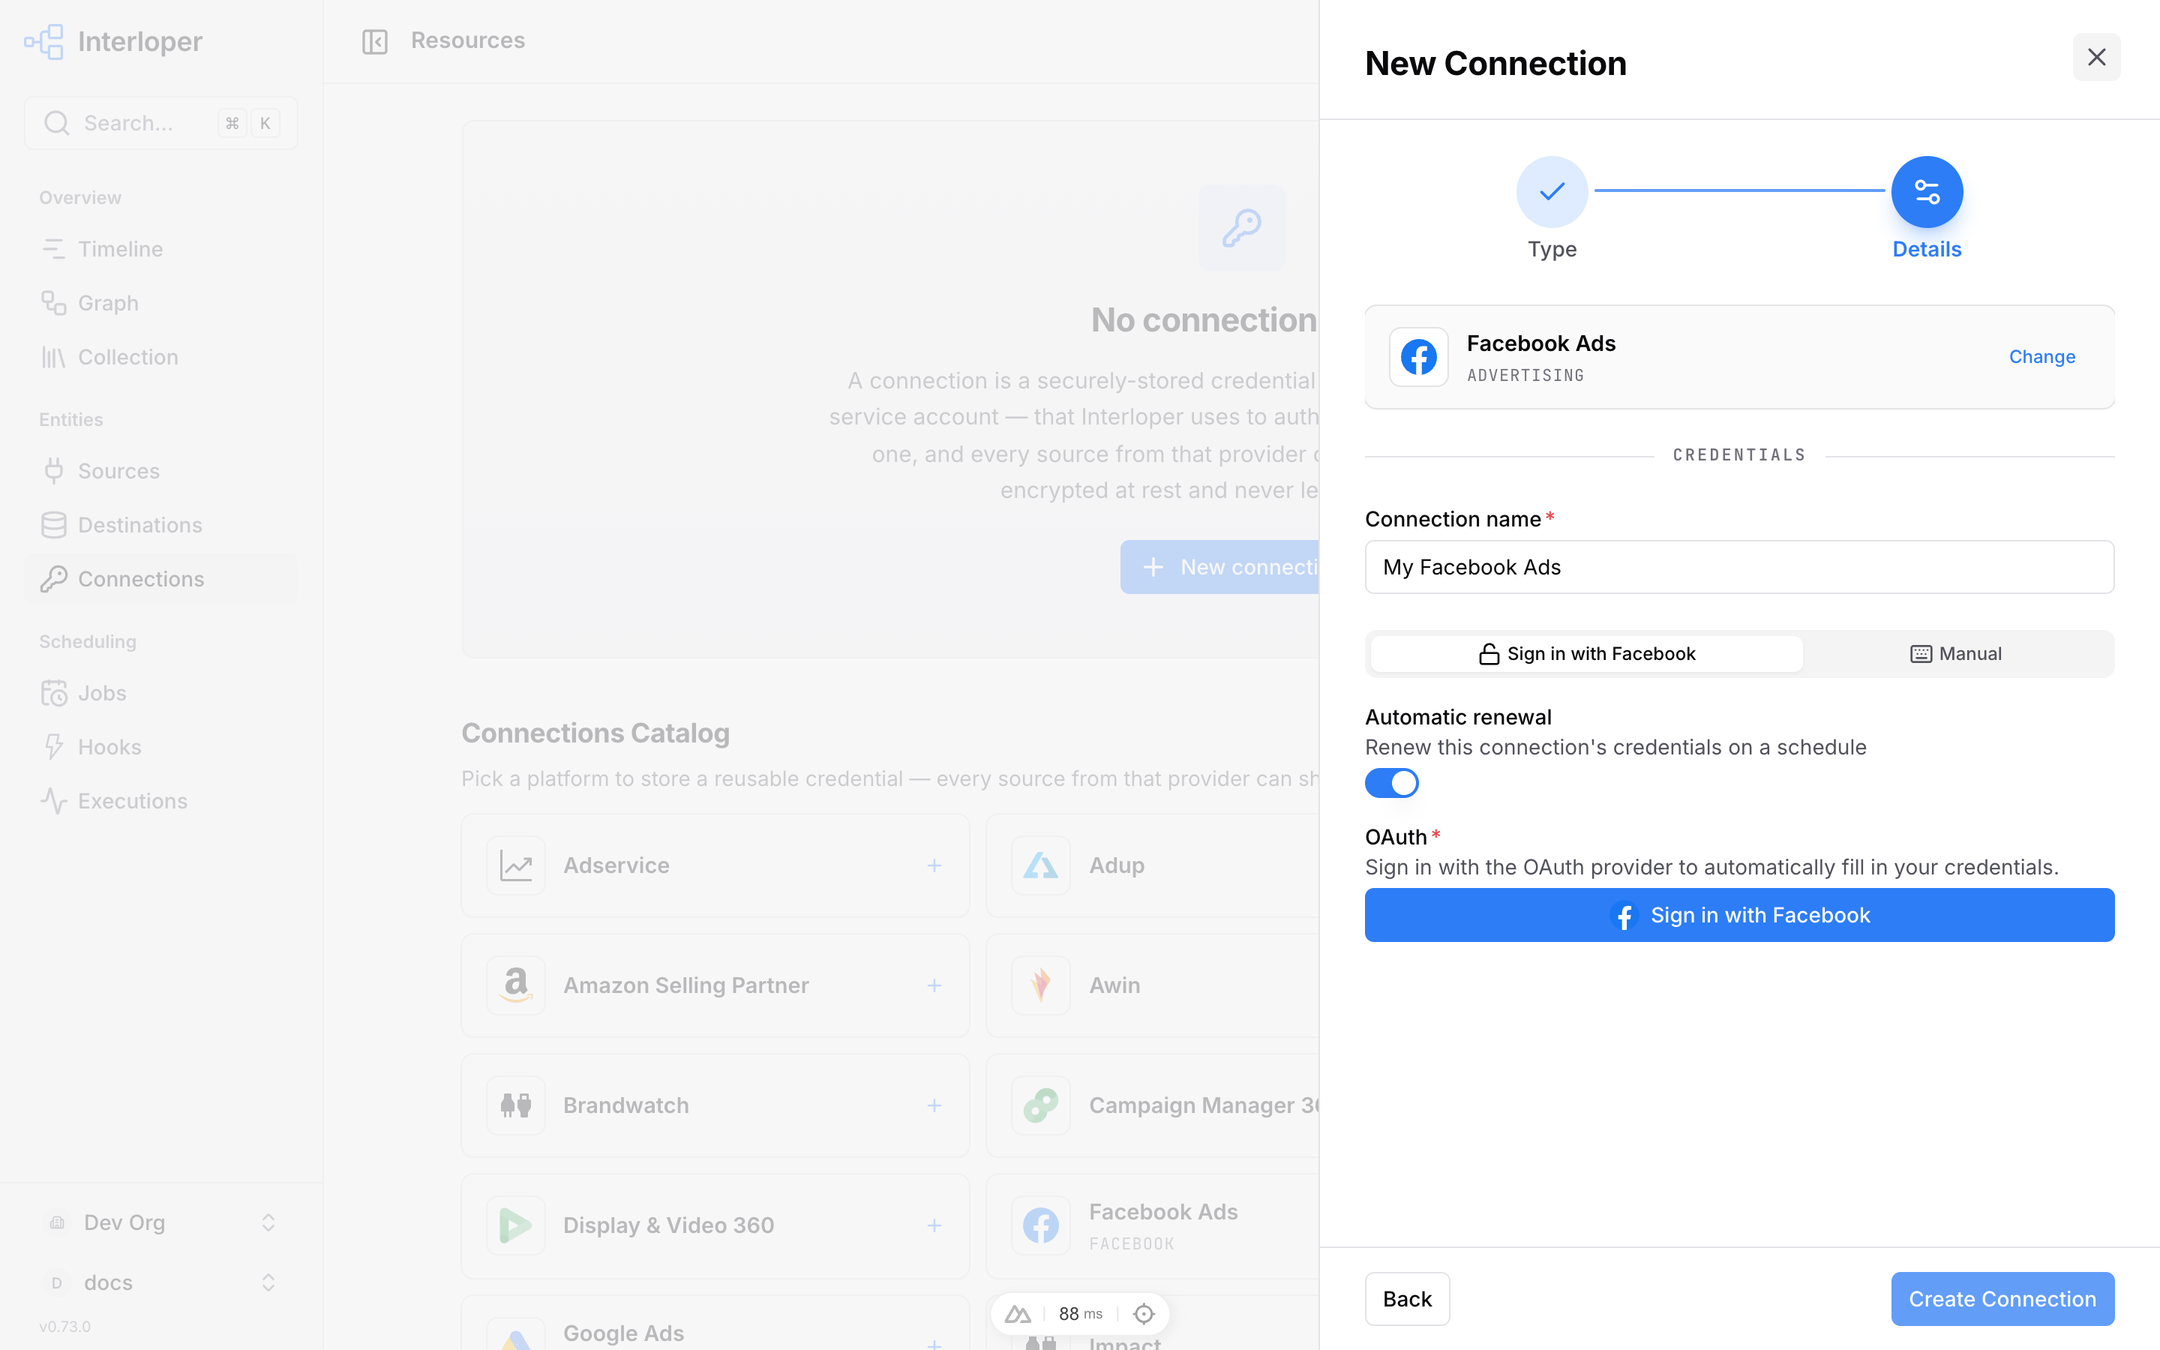This screenshot has width=2160, height=1350.
Task: Click the New connection button
Action: click(1220, 567)
